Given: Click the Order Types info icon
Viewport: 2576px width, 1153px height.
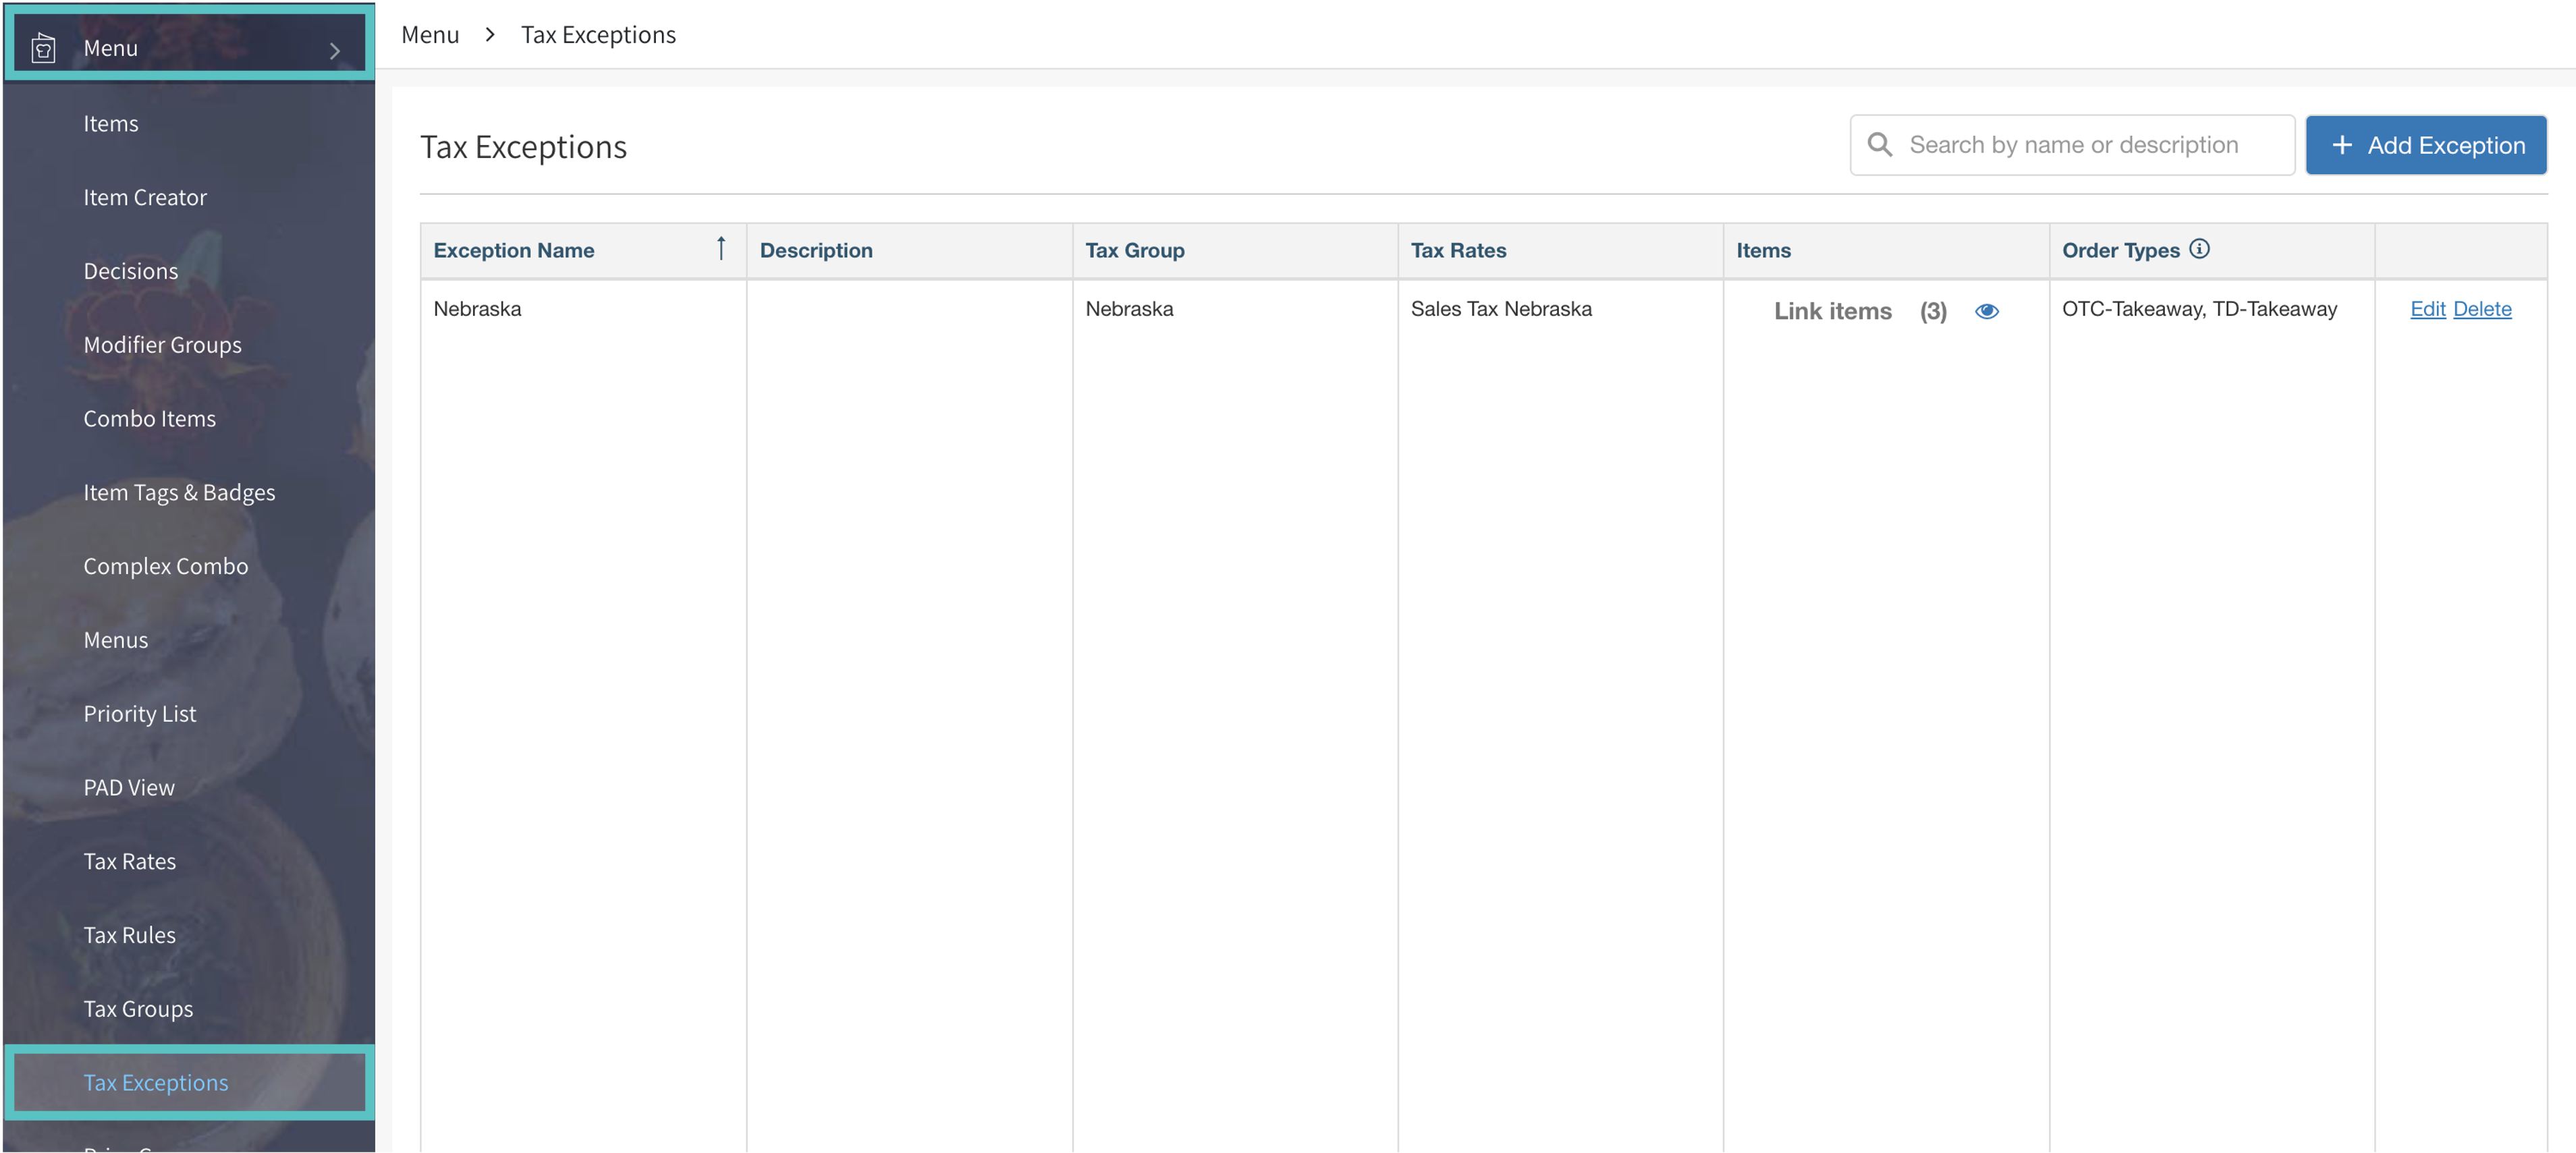Looking at the screenshot, I should [2199, 249].
